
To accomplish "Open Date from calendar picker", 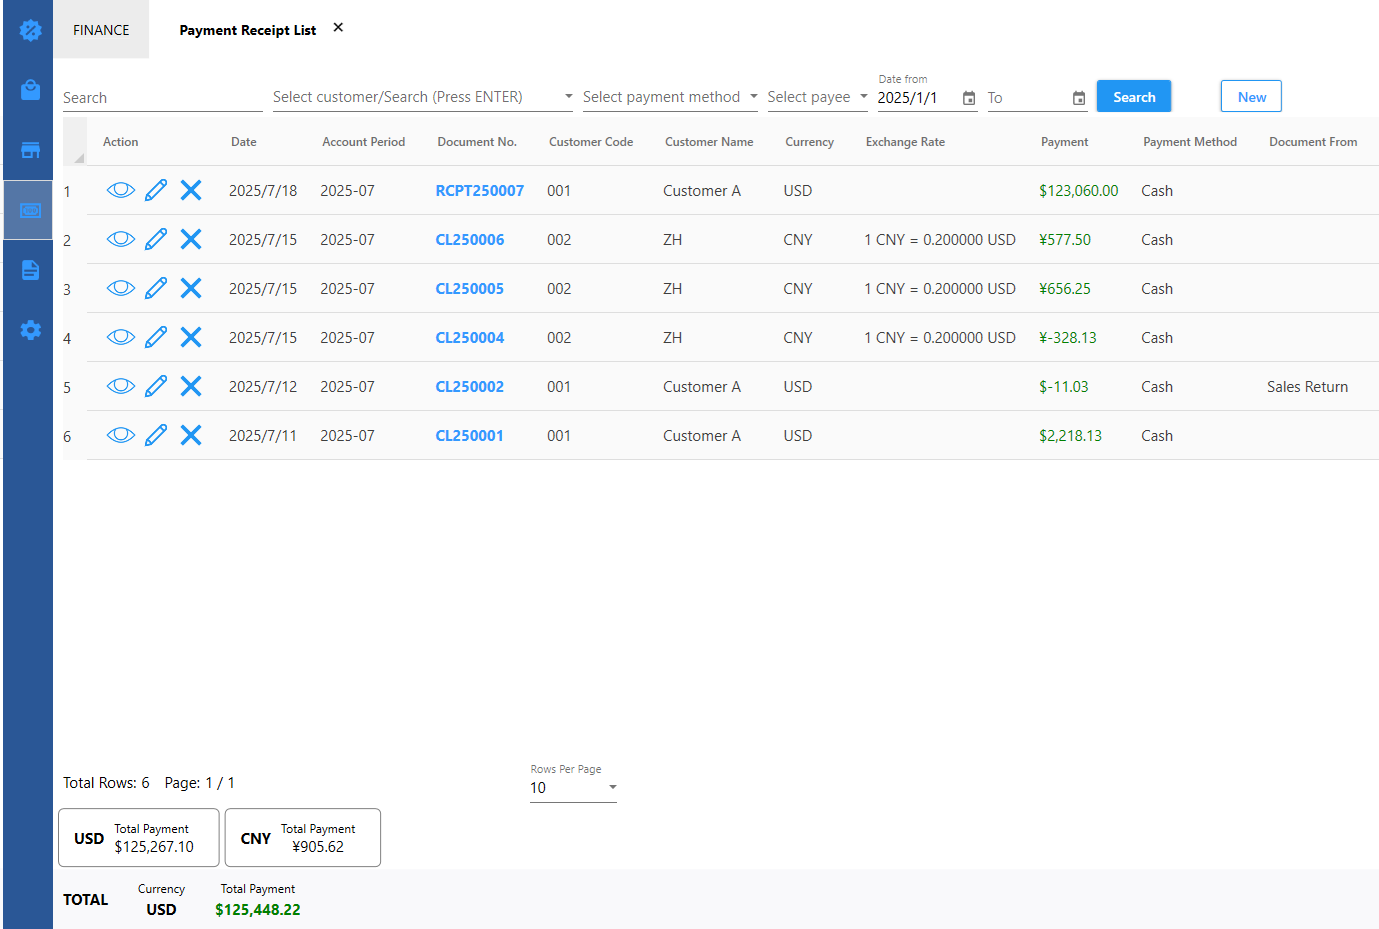I will click(968, 98).
